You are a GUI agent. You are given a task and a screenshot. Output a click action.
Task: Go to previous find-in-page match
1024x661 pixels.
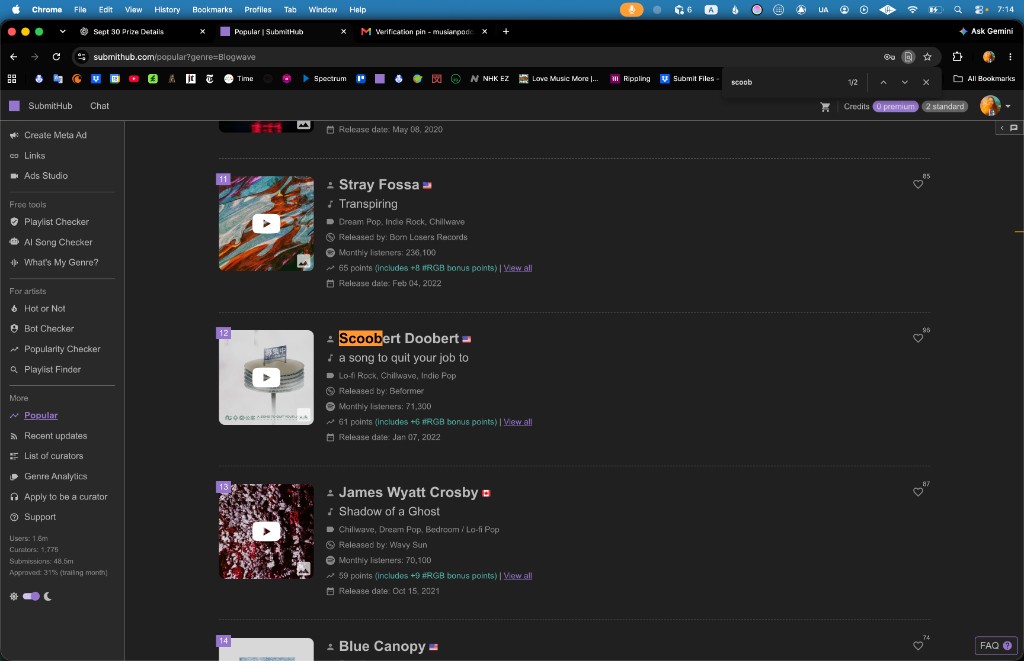pyautogui.click(x=883, y=82)
